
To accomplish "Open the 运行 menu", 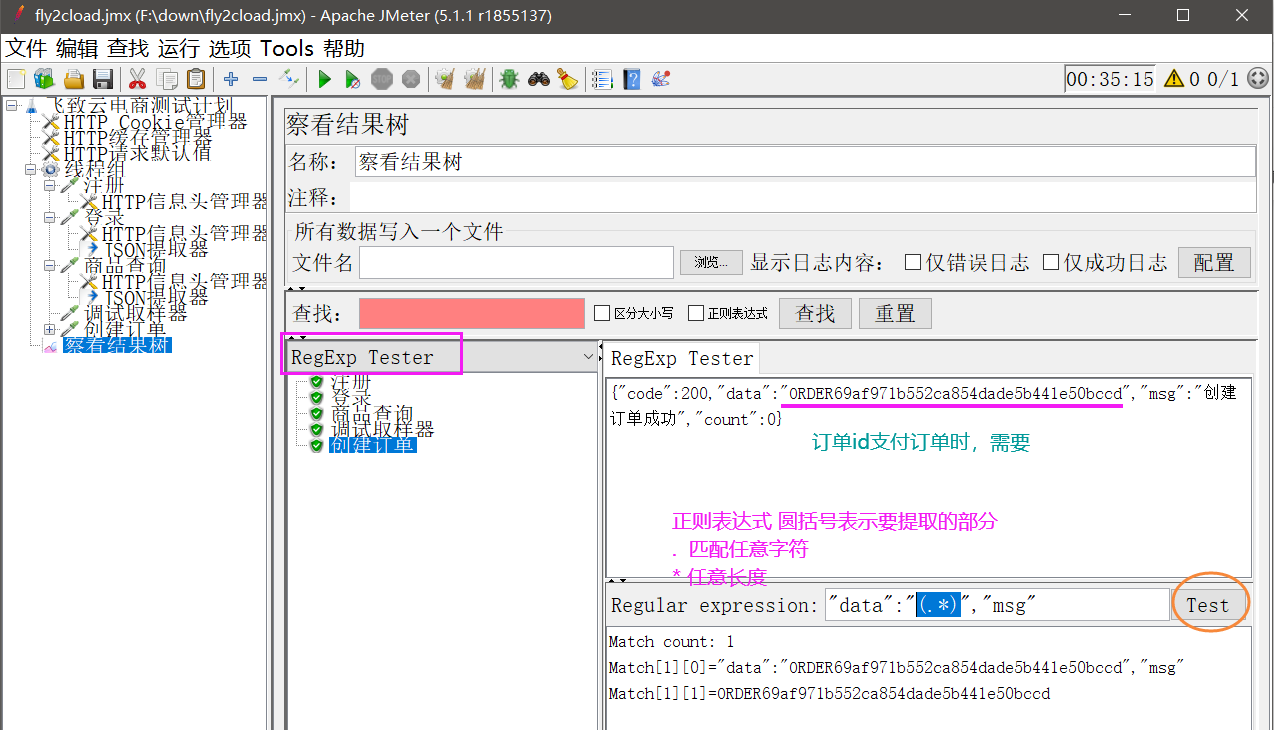I will 176,48.
